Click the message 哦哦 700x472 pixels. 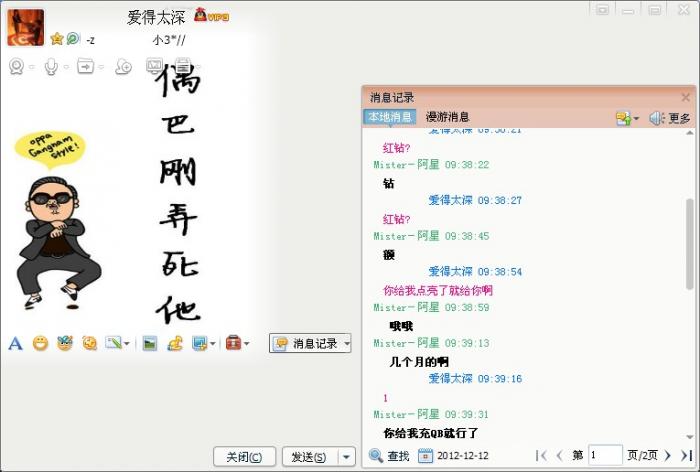(401, 326)
